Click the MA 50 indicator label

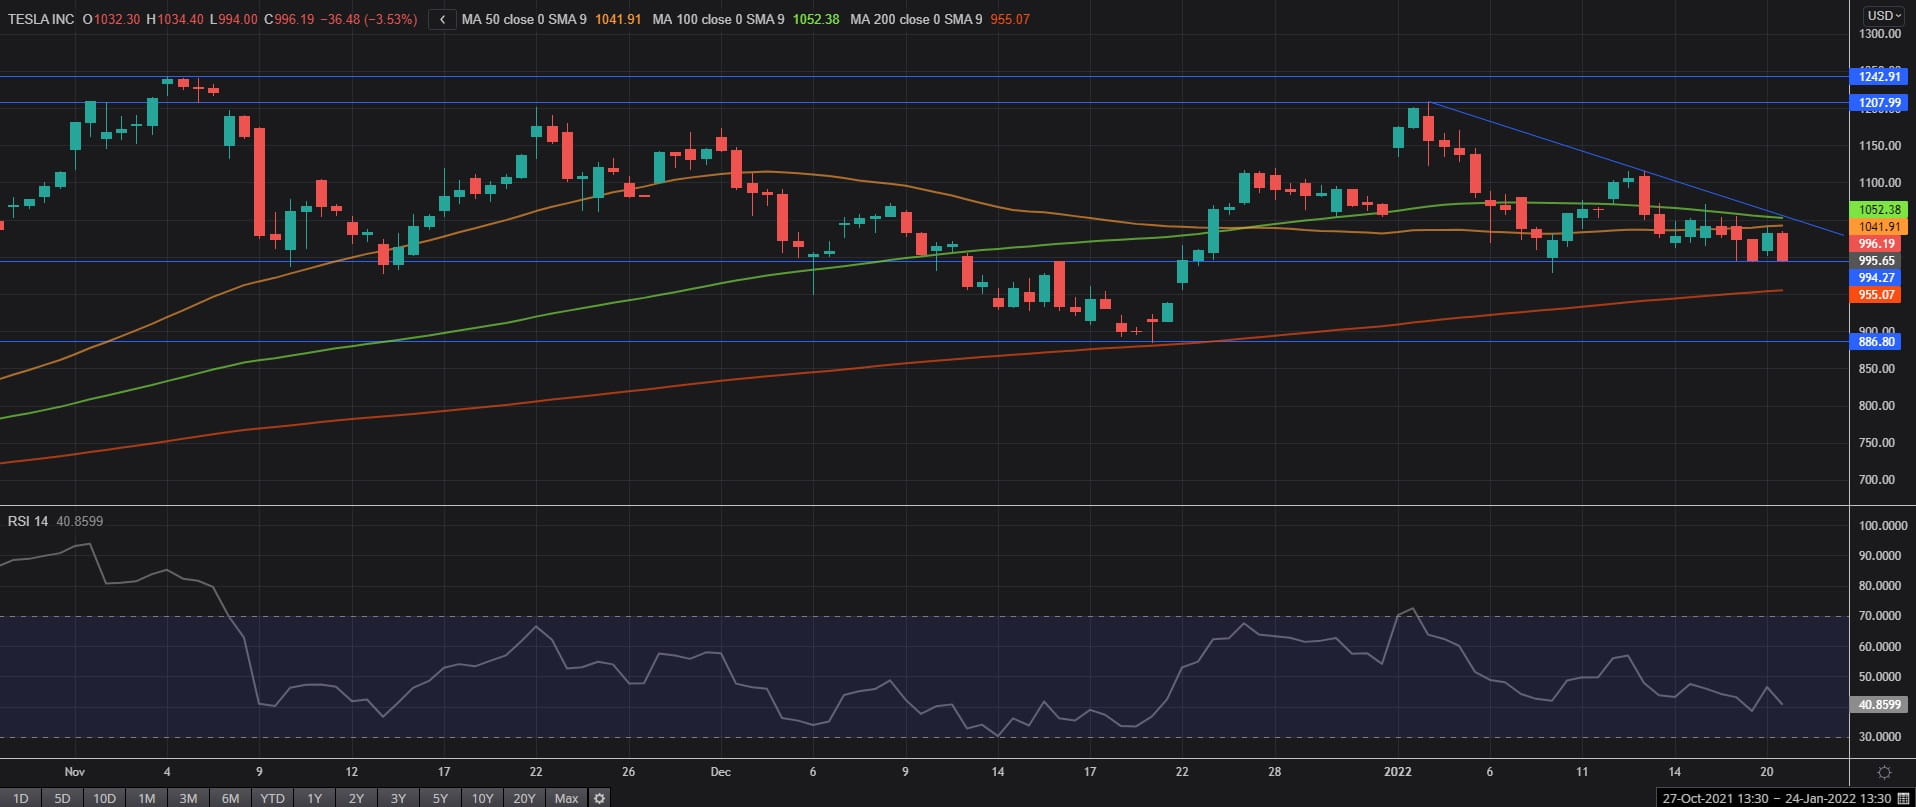point(523,19)
